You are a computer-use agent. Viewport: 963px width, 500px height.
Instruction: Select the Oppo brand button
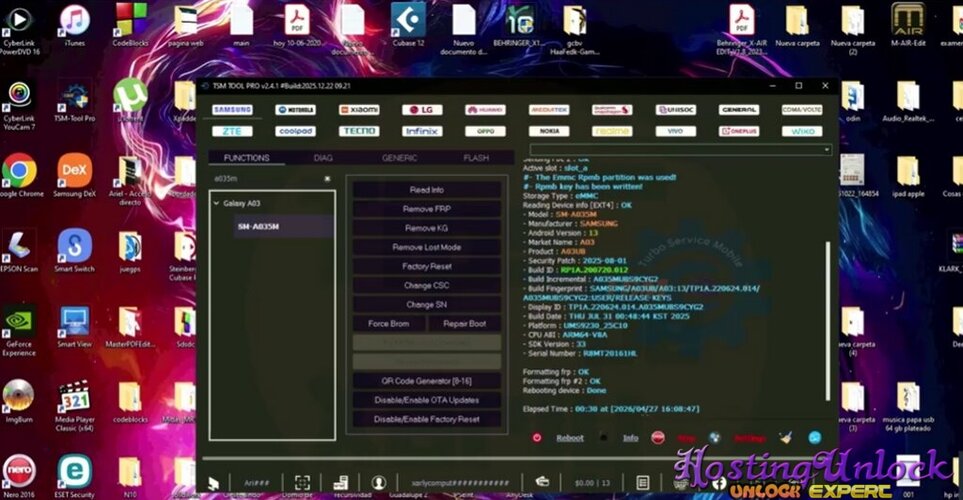(485, 131)
